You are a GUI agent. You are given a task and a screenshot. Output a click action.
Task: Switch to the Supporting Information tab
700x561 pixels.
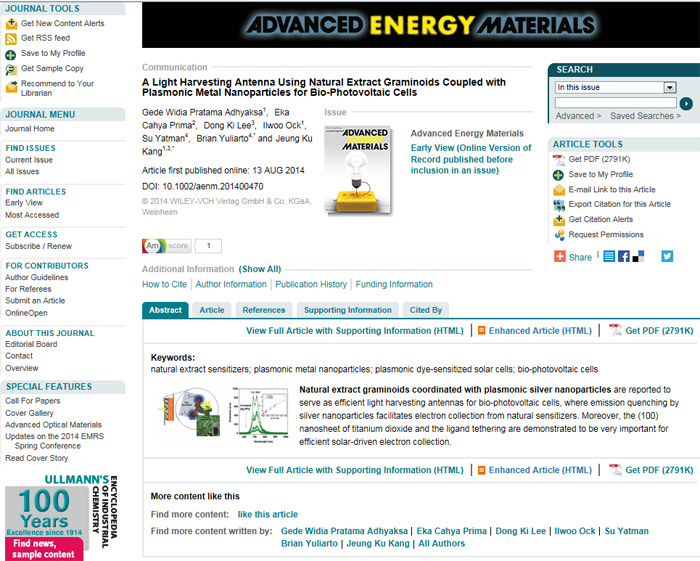(348, 310)
